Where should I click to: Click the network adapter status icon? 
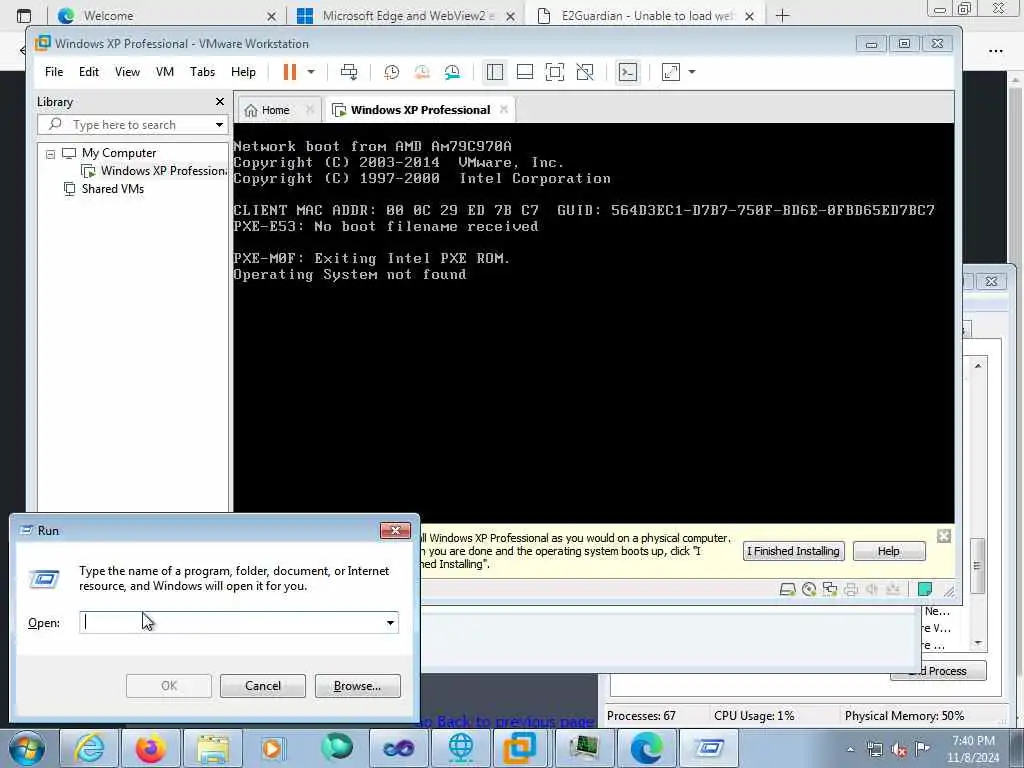(x=829, y=590)
